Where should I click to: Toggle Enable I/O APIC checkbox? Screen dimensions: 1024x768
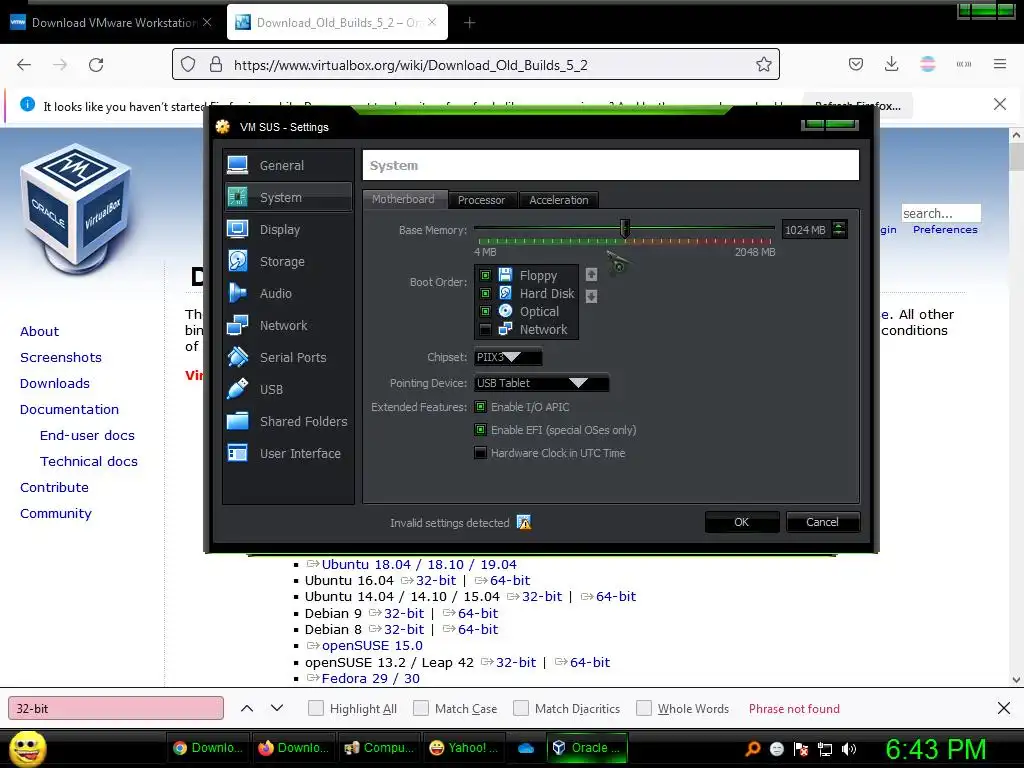(x=481, y=407)
